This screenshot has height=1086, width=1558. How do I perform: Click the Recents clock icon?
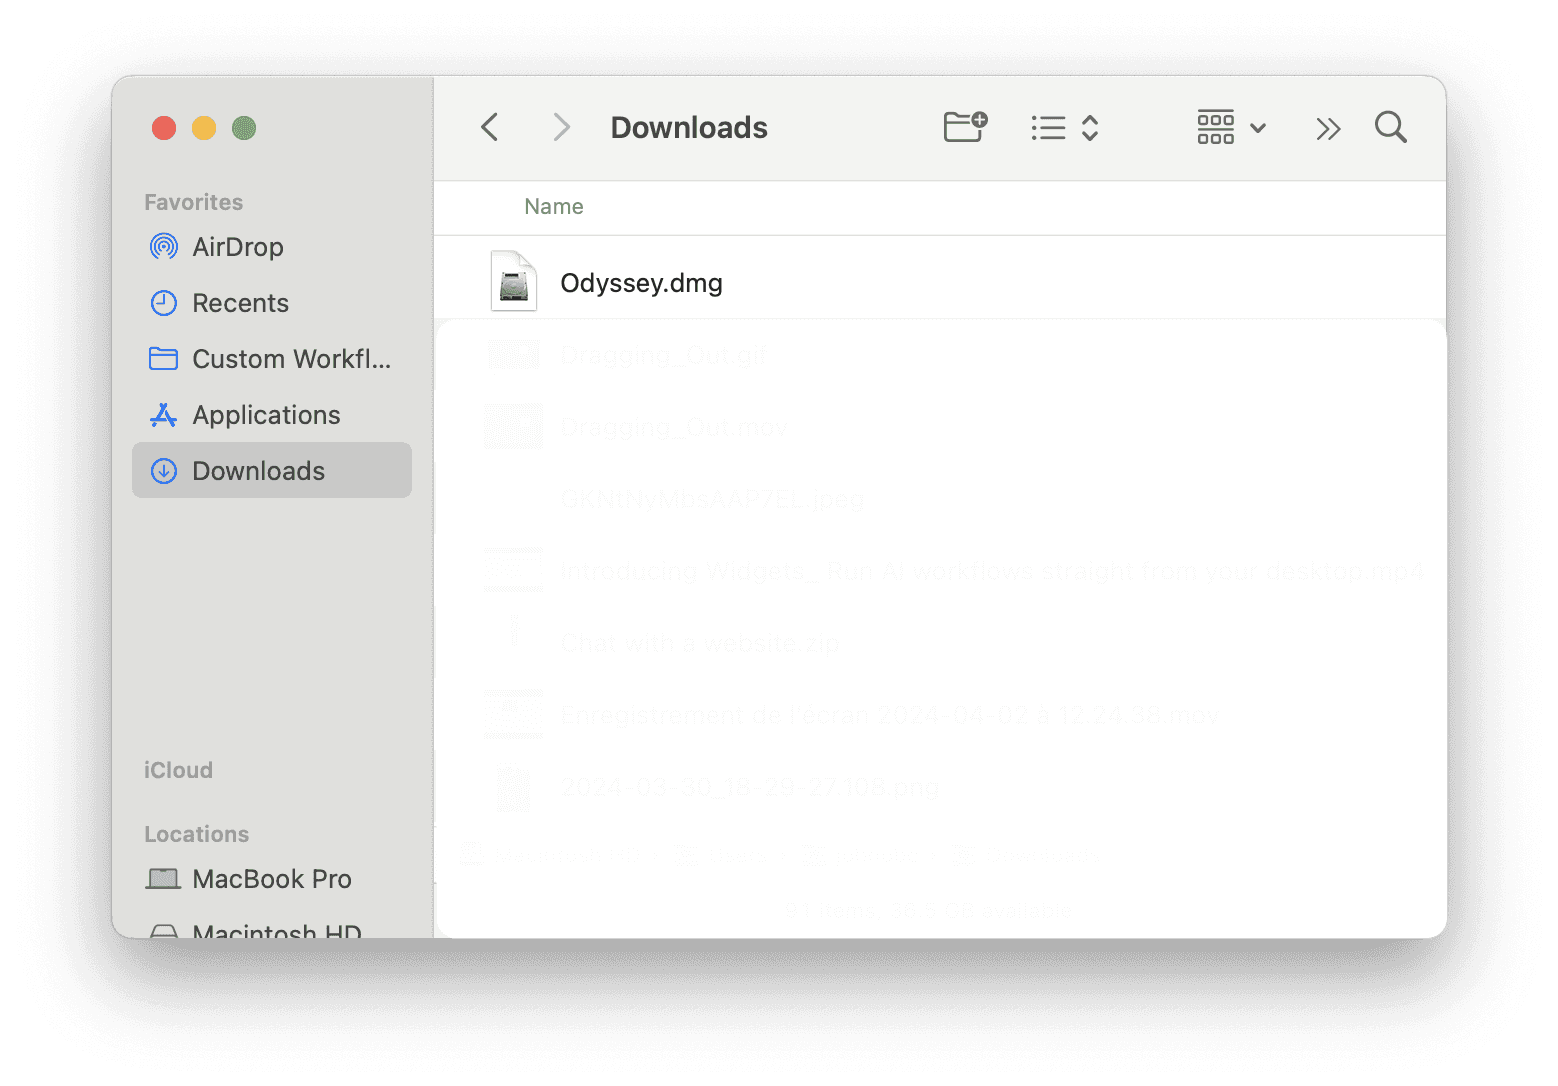coord(164,303)
